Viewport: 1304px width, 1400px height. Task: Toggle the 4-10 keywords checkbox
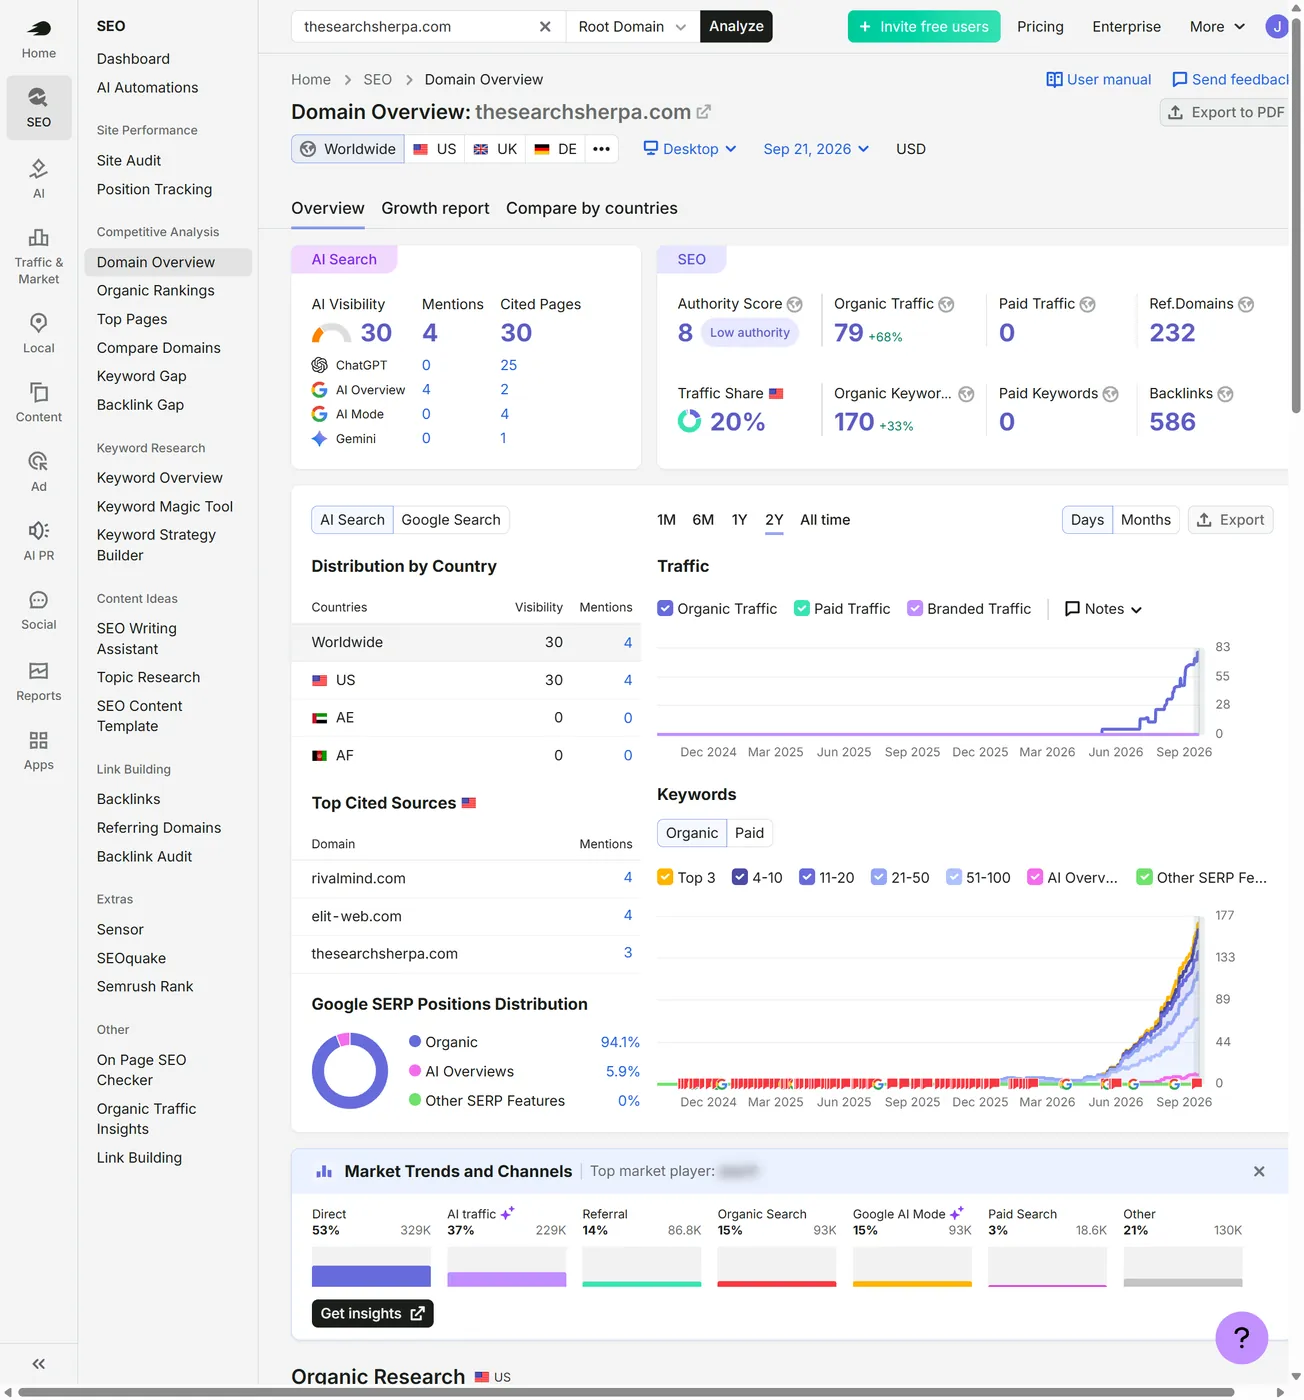740,877
